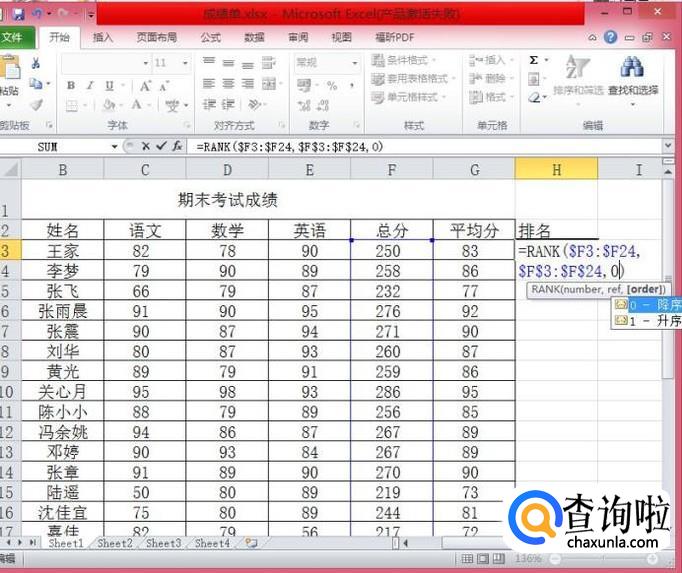Image resolution: width=682 pixels, height=573 pixels.
Task: Toggle Underline formatting
Action: 109,86
